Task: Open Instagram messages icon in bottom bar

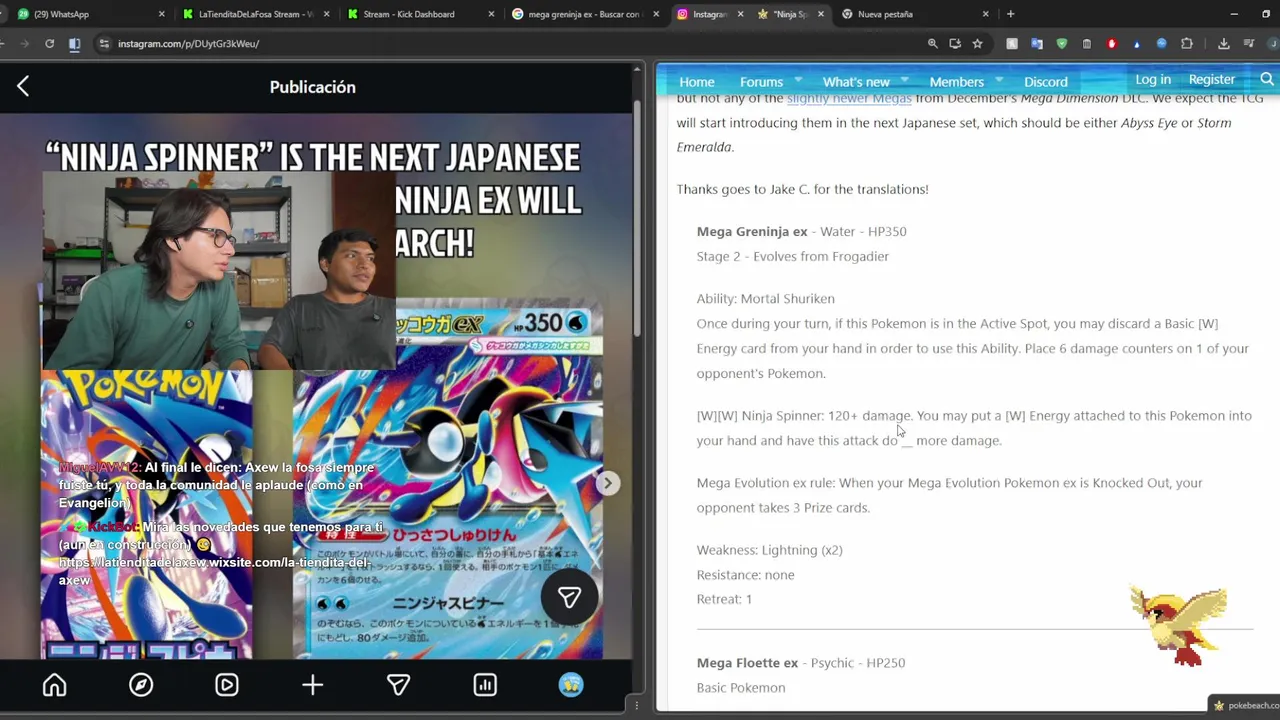Action: [x=399, y=685]
